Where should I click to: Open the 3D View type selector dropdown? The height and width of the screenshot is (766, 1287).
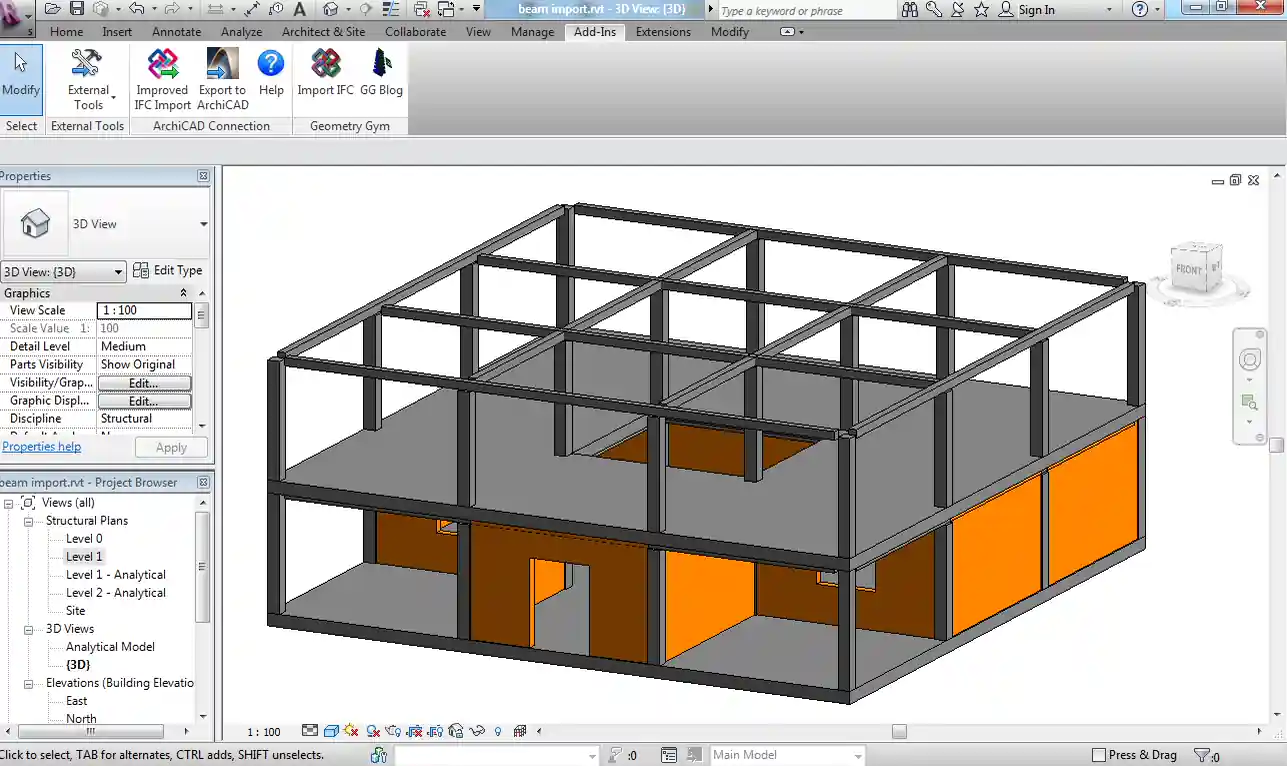(118, 271)
